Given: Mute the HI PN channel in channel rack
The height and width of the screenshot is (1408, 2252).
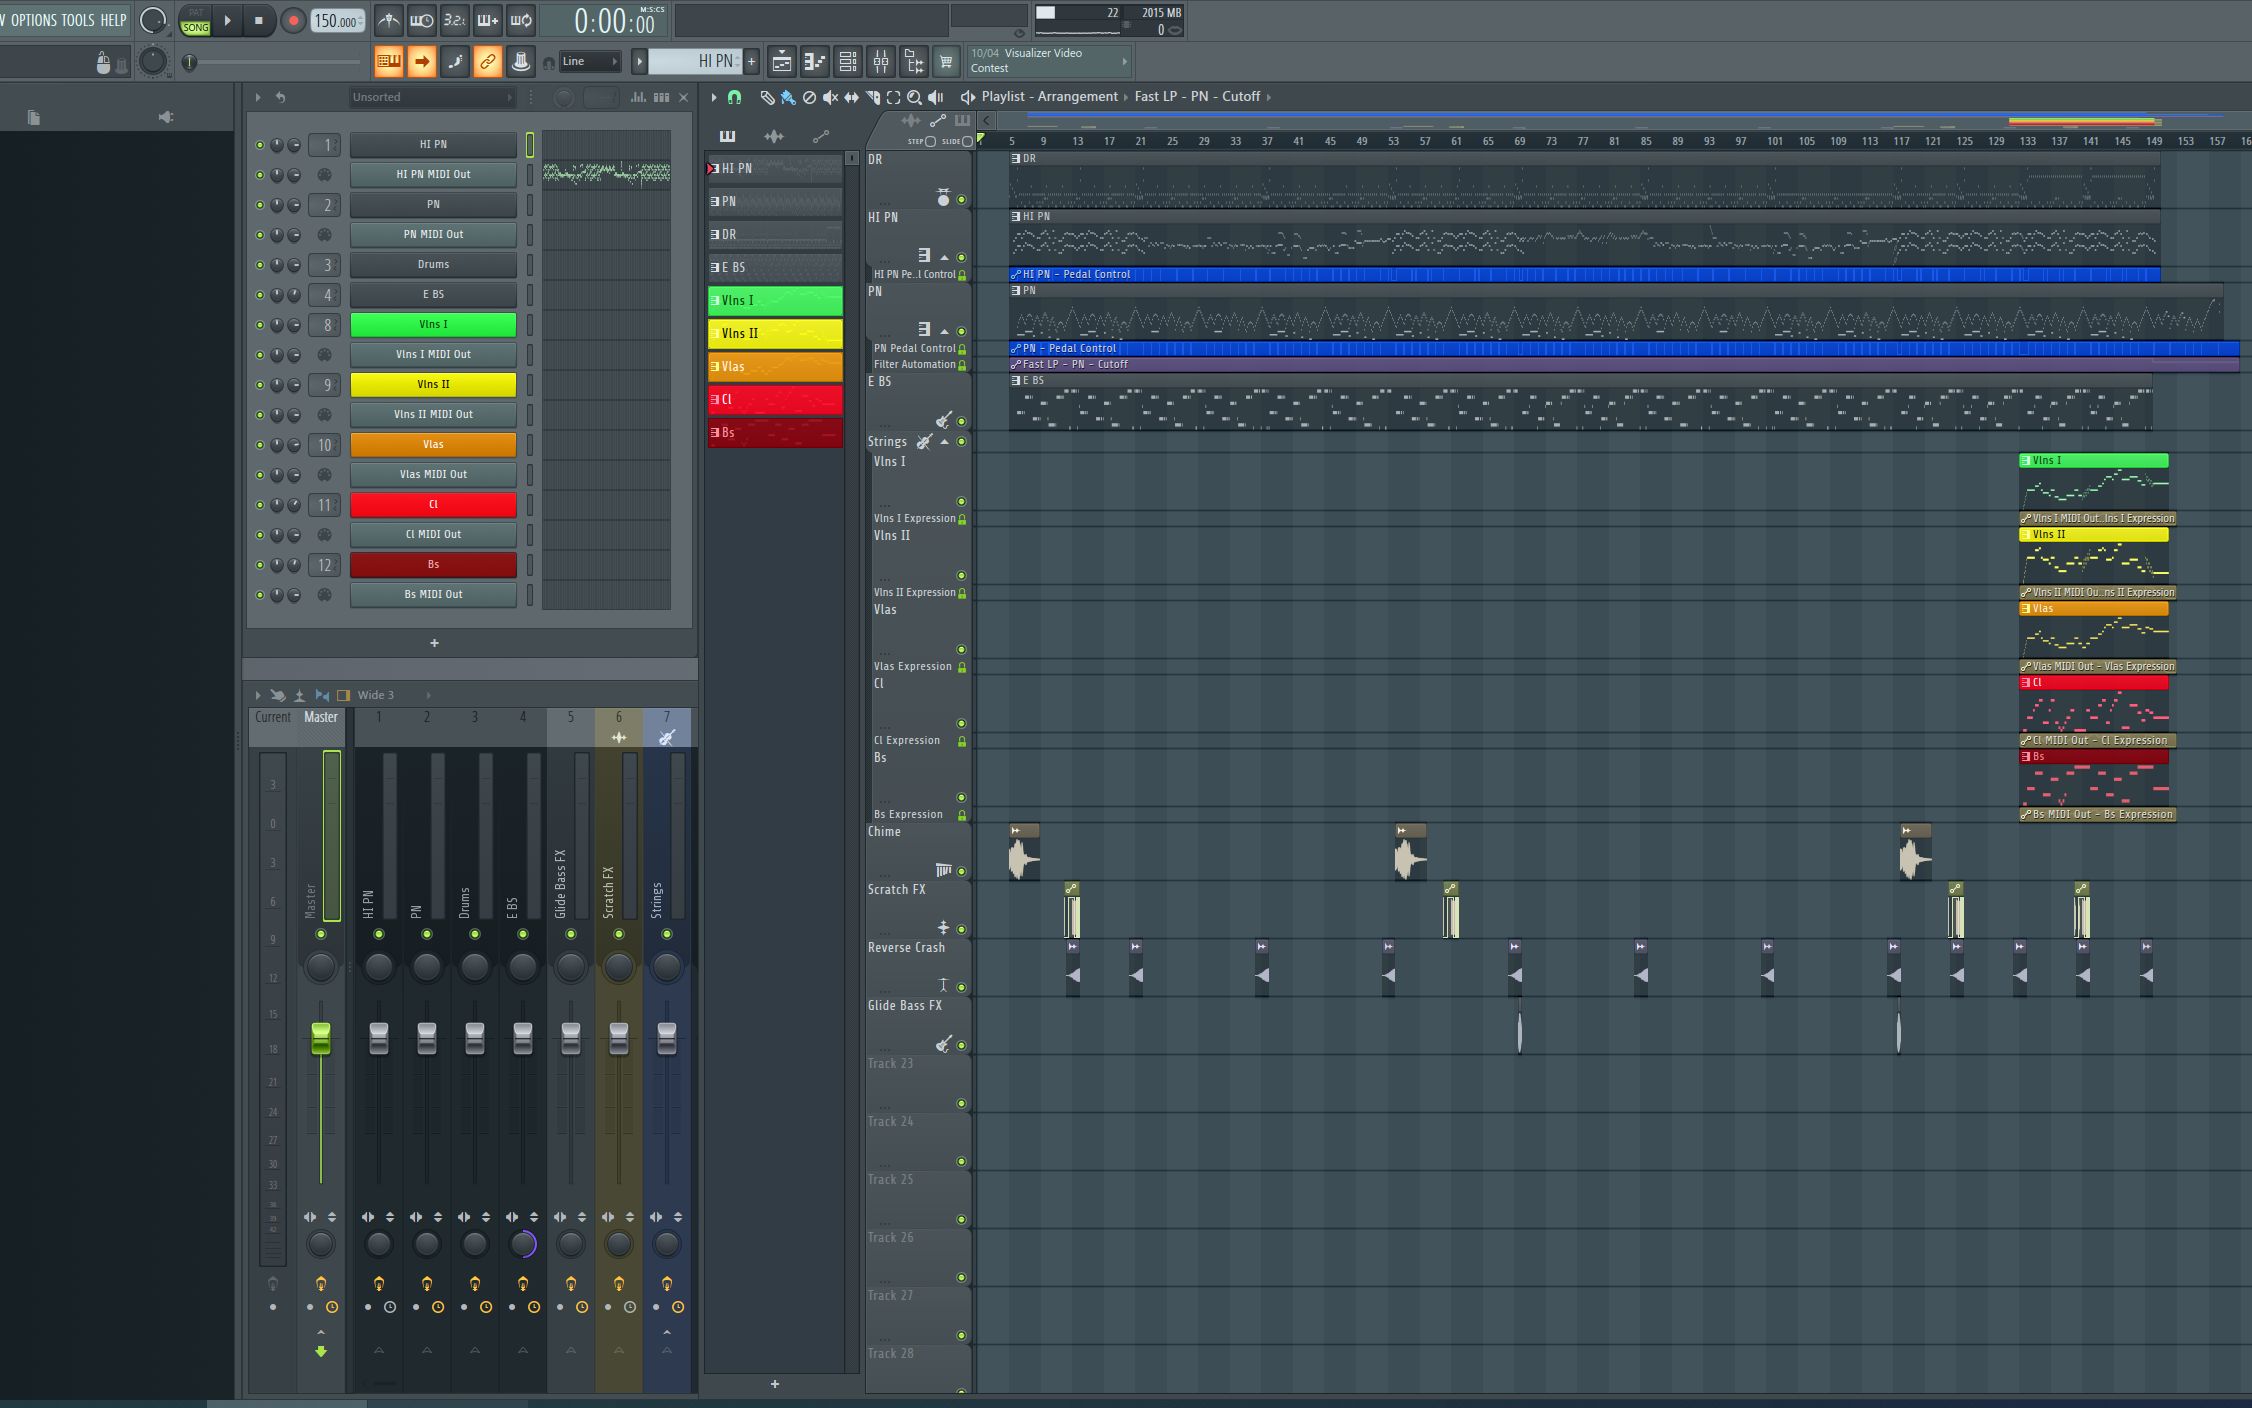Looking at the screenshot, I should [260, 145].
